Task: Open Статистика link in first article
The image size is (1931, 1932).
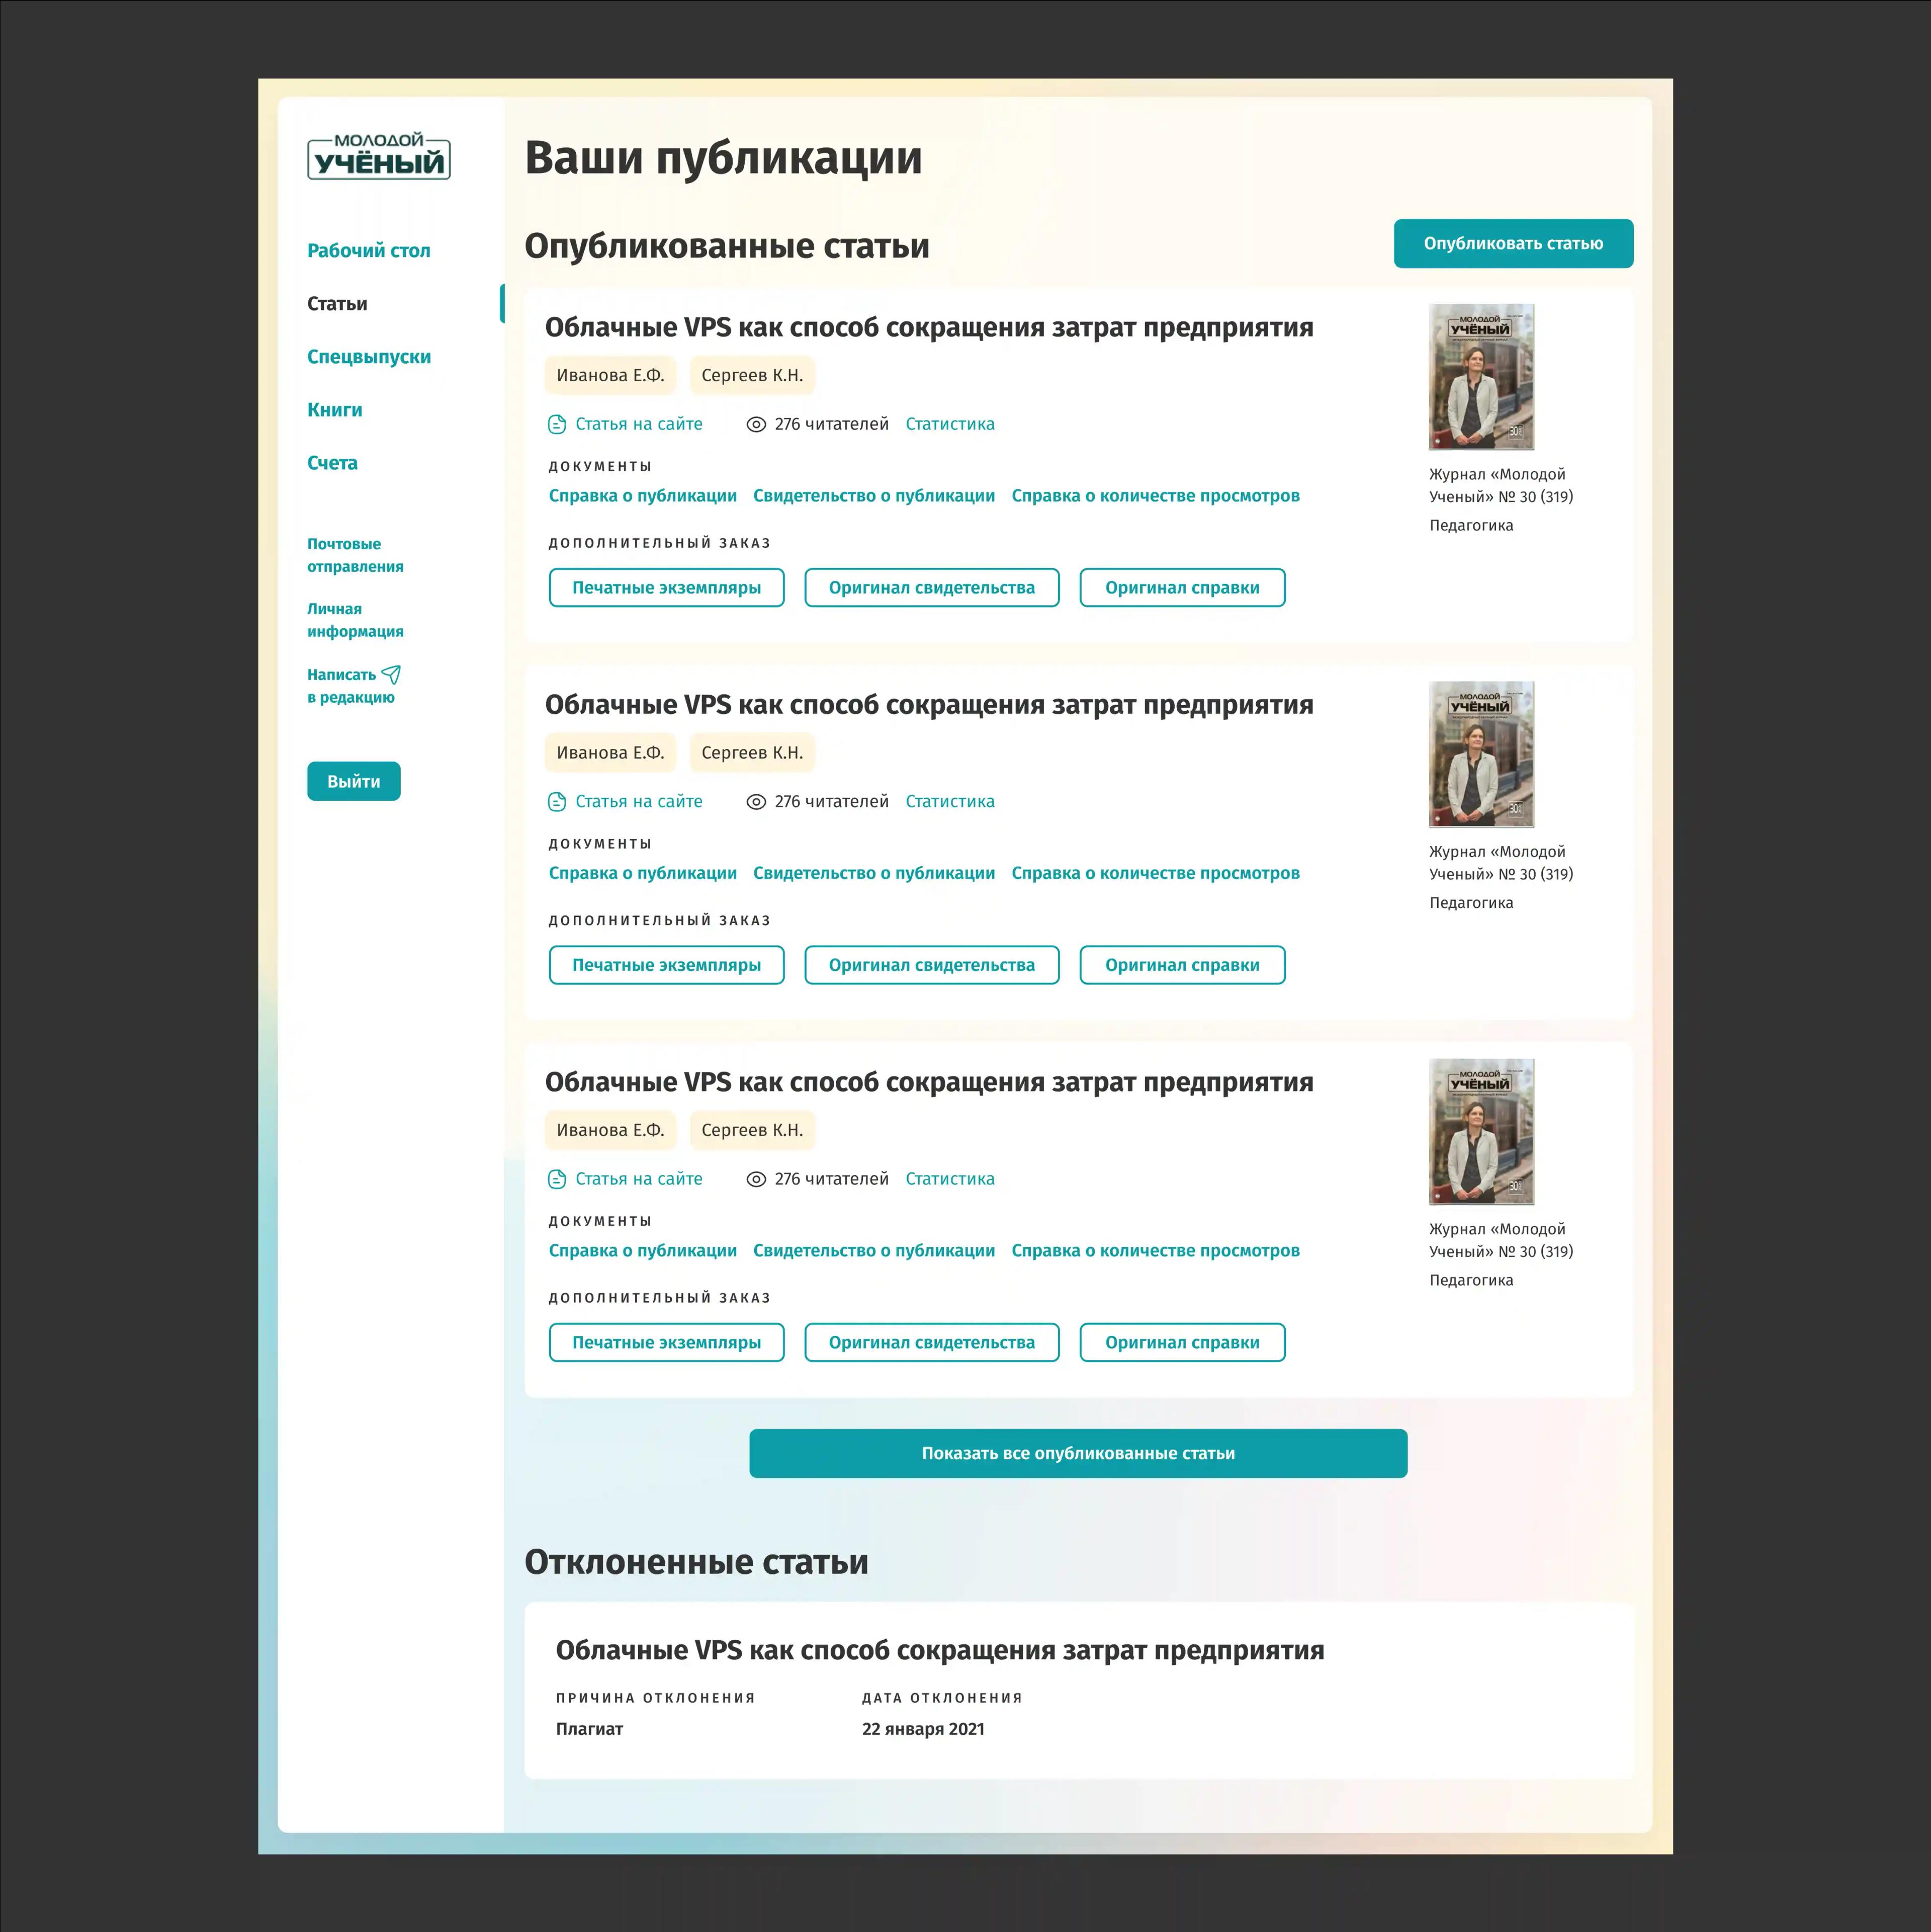Action: click(x=950, y=425)
